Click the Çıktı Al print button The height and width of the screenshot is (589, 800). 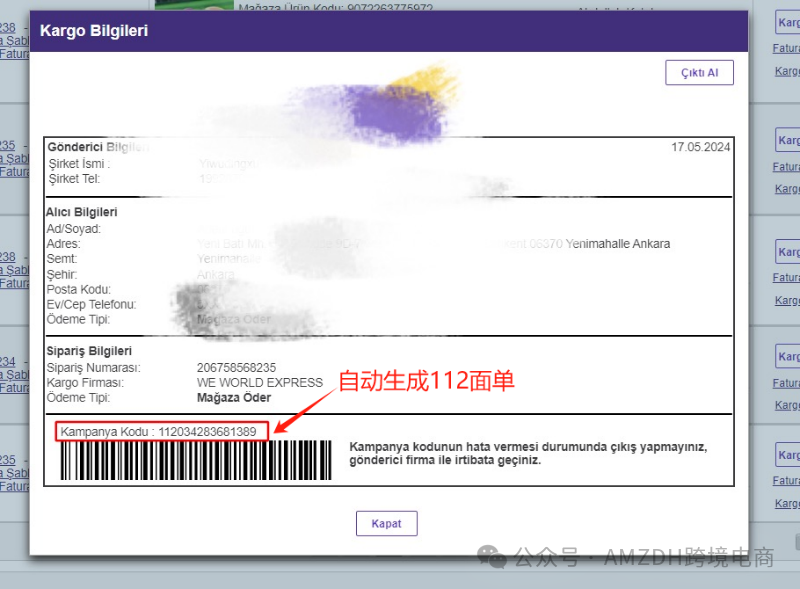coord(699,73)
